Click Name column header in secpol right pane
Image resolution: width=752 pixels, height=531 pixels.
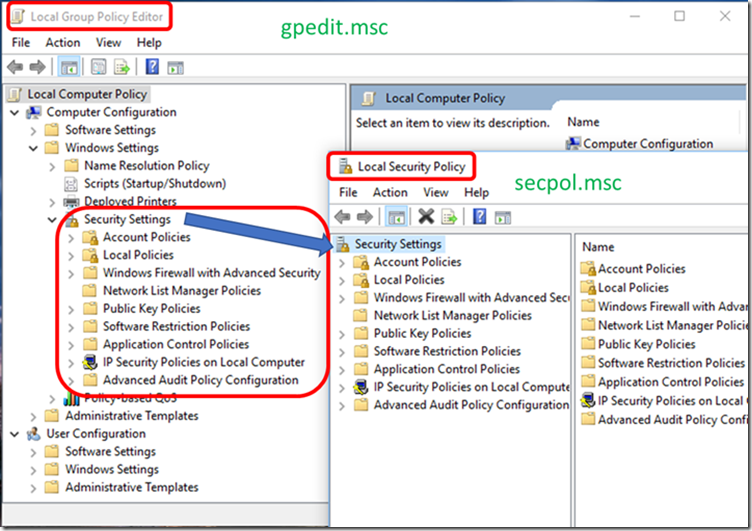[x=598, y=247]
